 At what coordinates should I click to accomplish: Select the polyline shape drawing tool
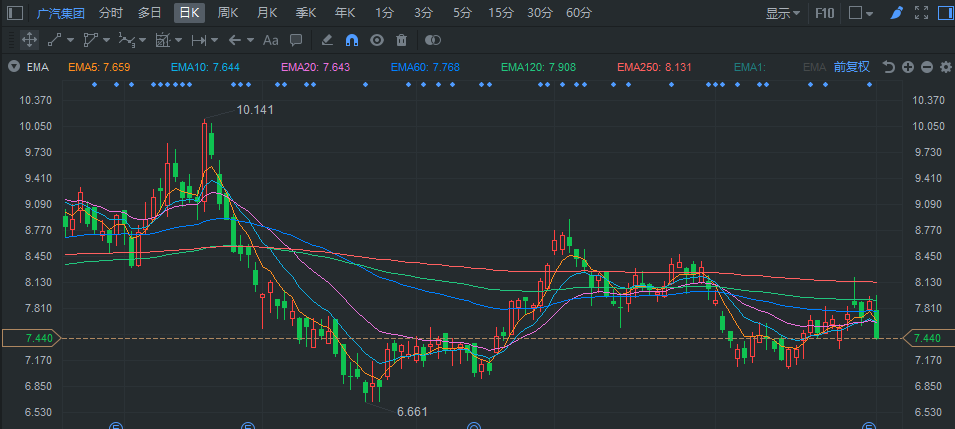(91, 40)
